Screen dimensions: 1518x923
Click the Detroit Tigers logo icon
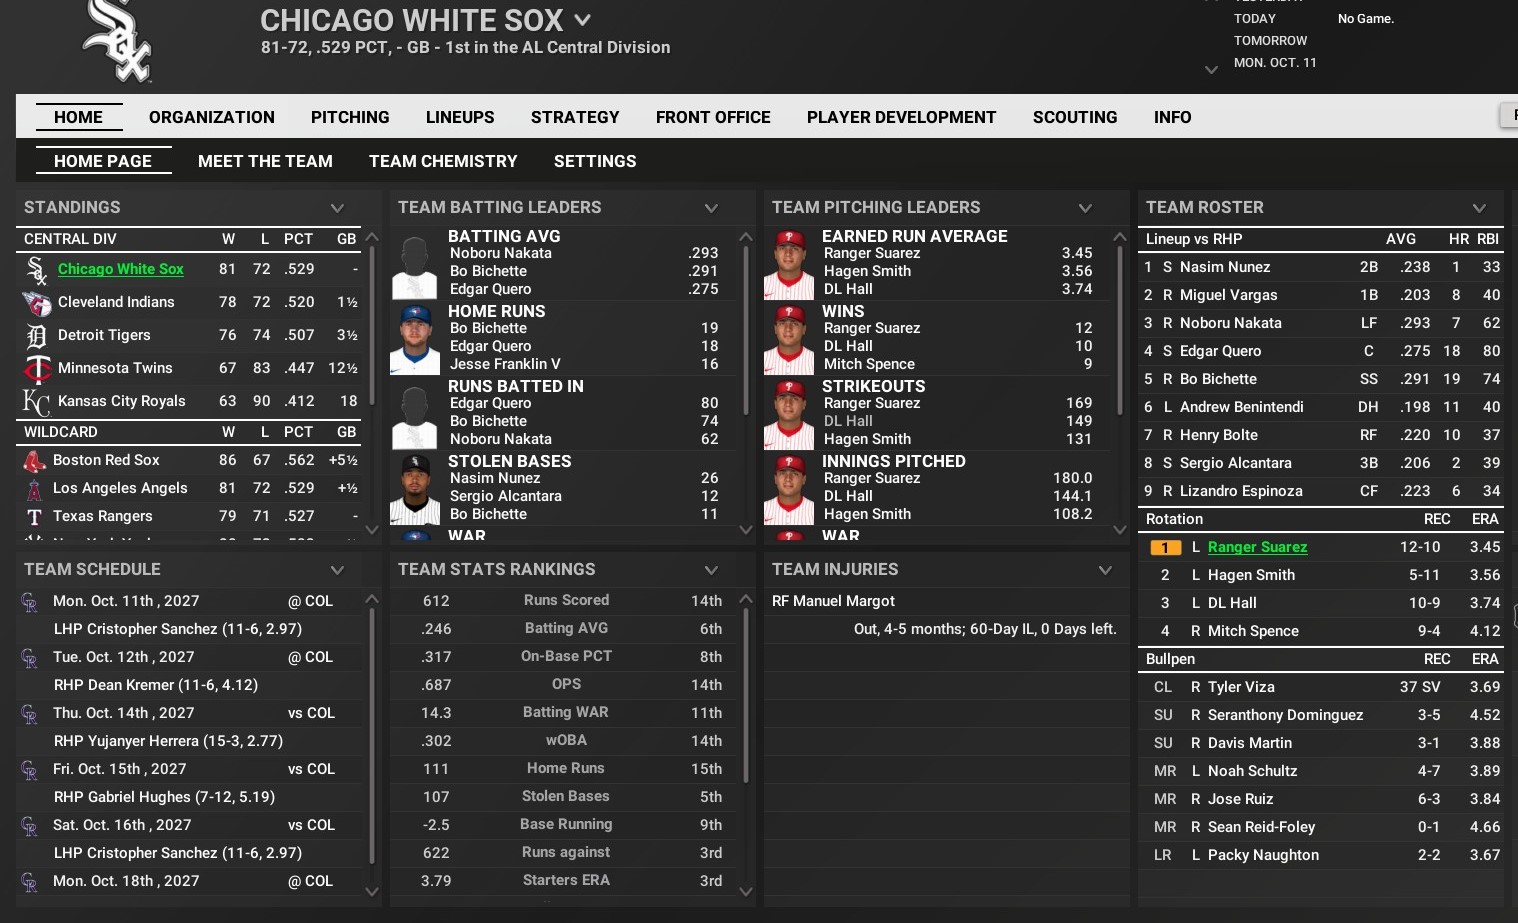tap(36, 336)
